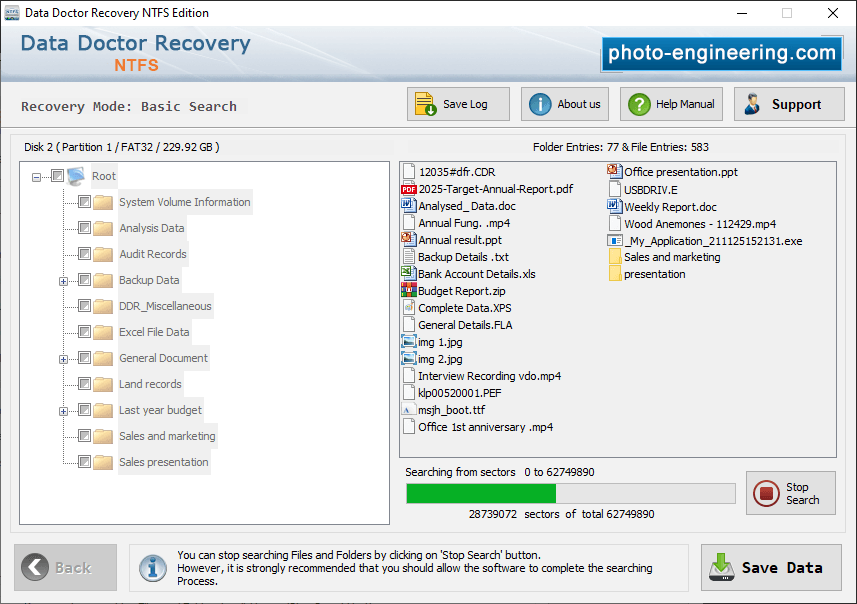857x604 pixels.
Task: Check the Last year budget checkbox
Action: (x=84, y=409)
